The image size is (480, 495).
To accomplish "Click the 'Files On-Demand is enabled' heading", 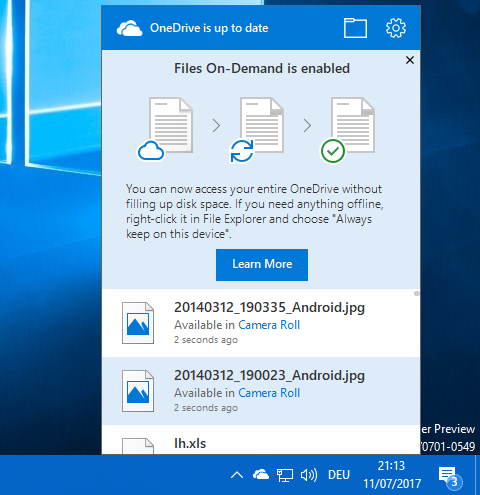I will (x=262, y=68).
